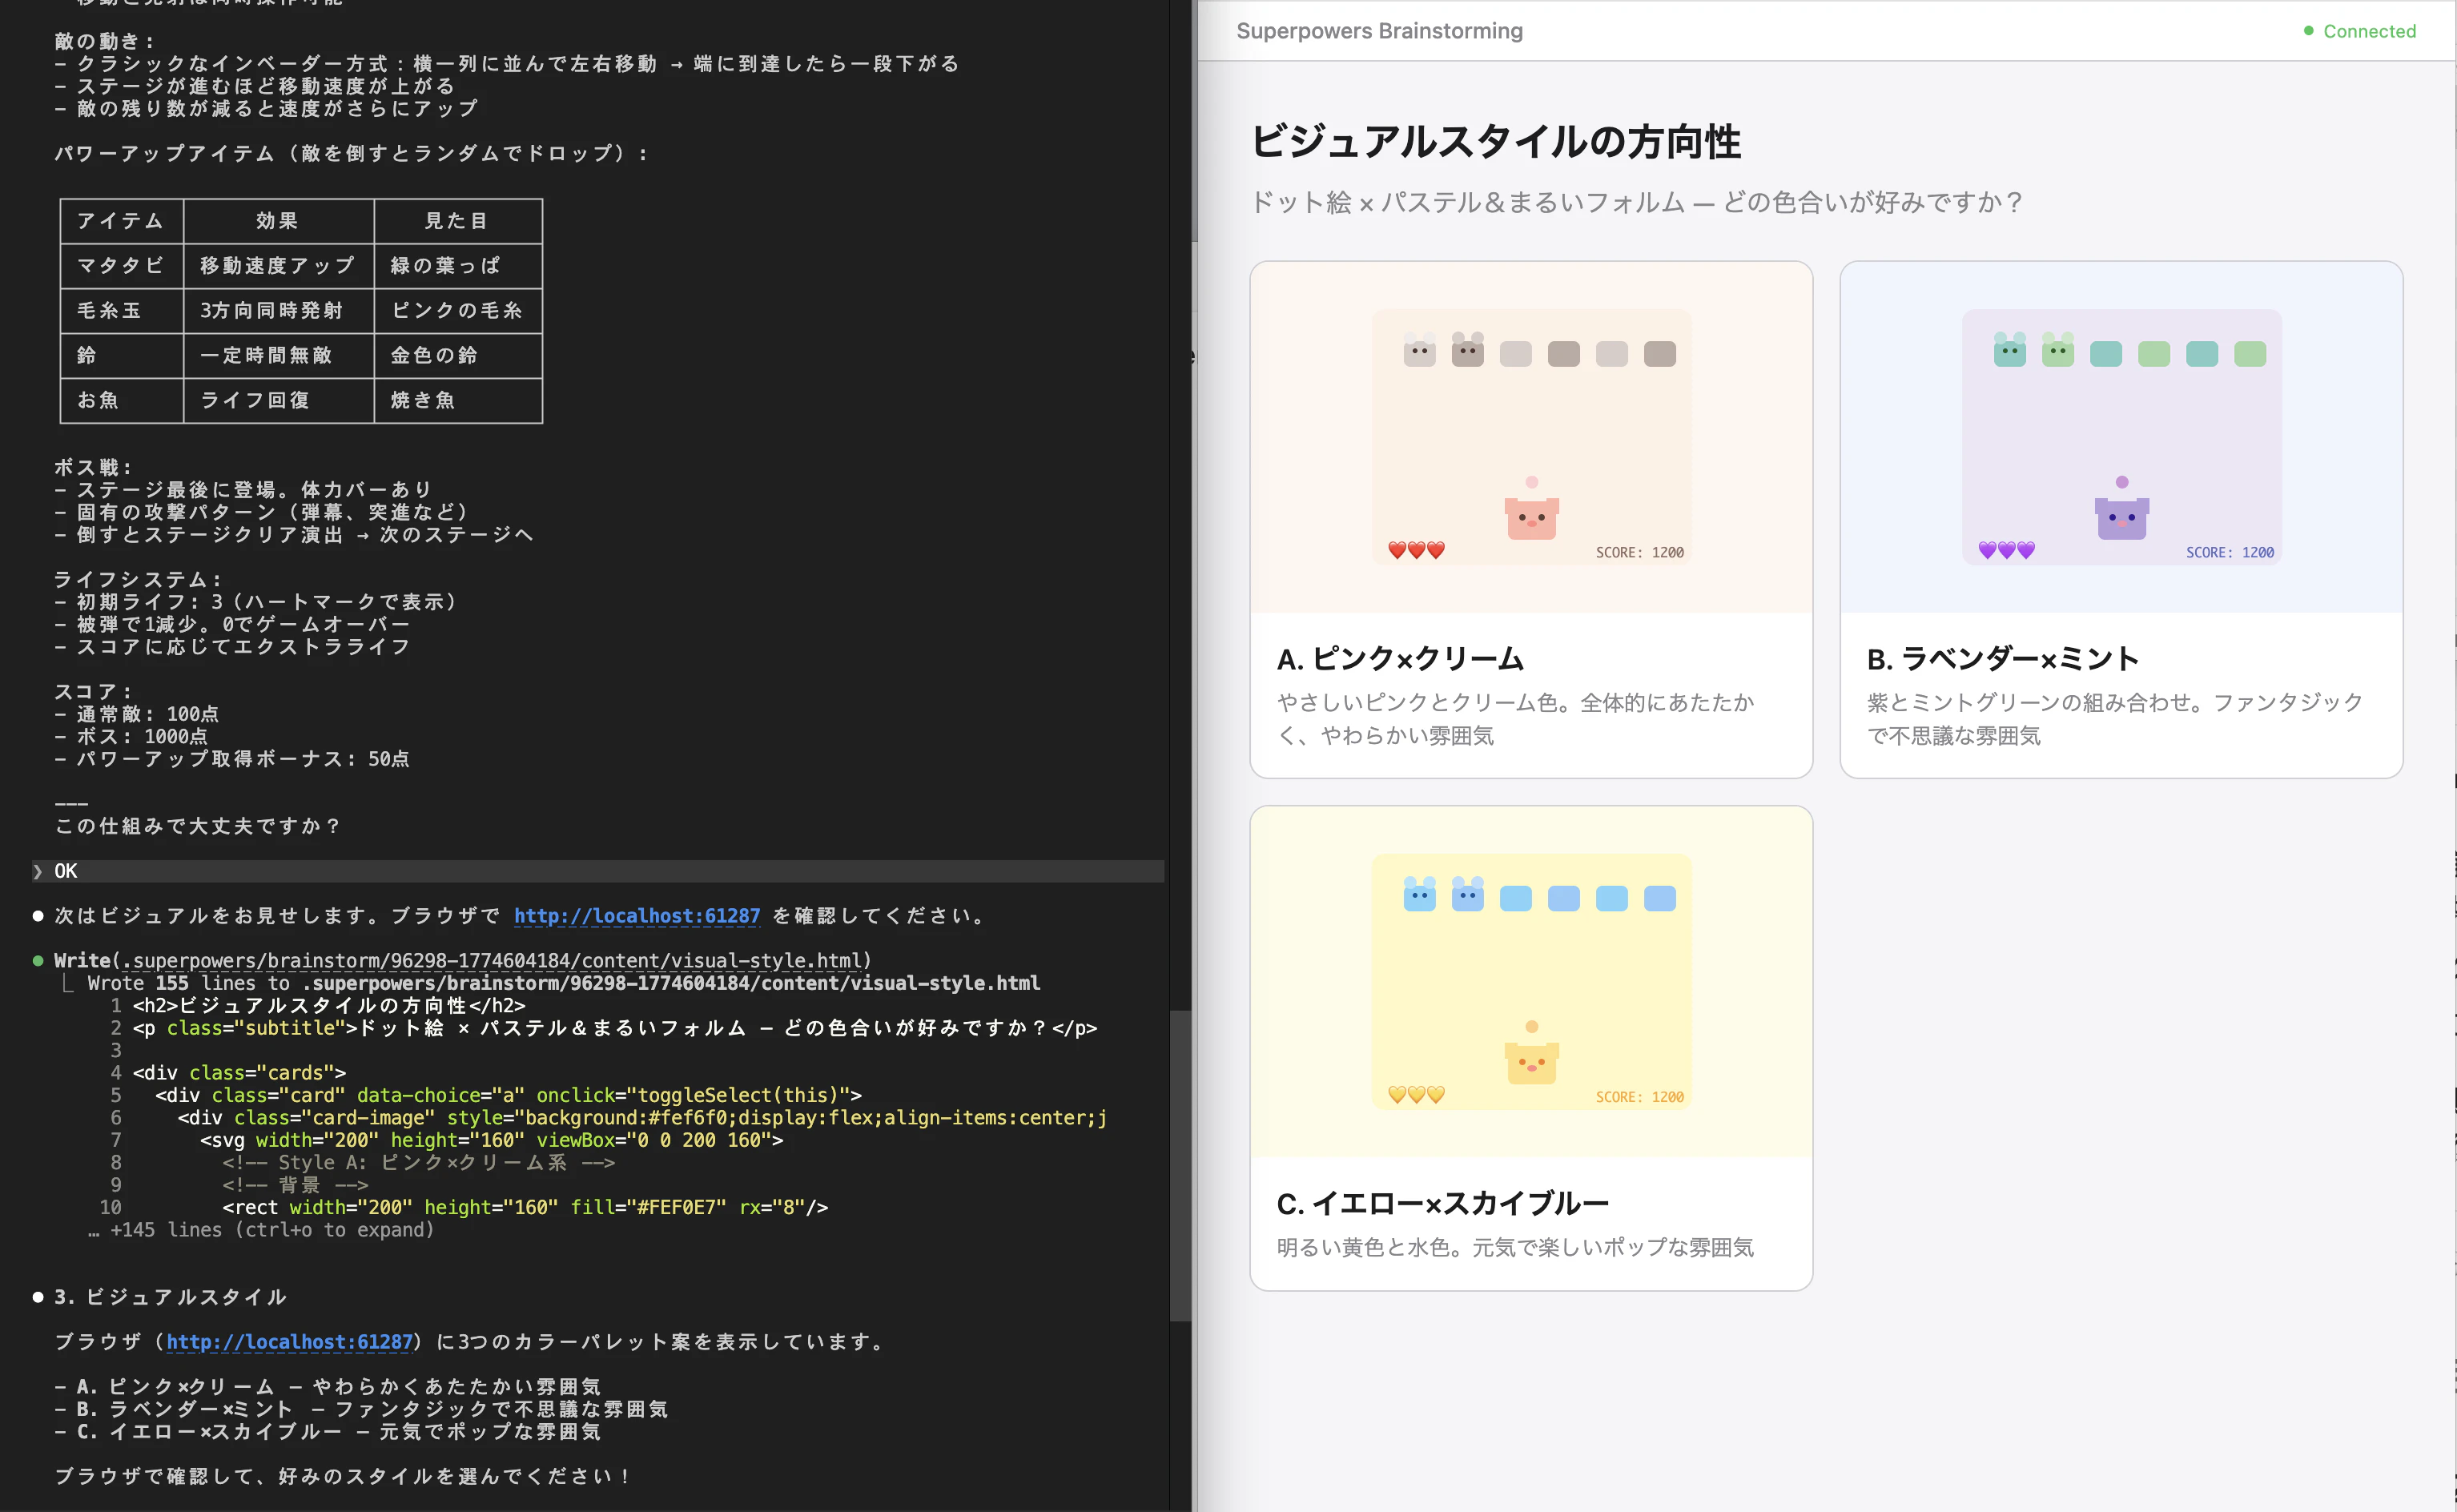This screenshot has height=1512, width=2457.
Task: Click green Connected status dot
Action: pos(2308,31)
